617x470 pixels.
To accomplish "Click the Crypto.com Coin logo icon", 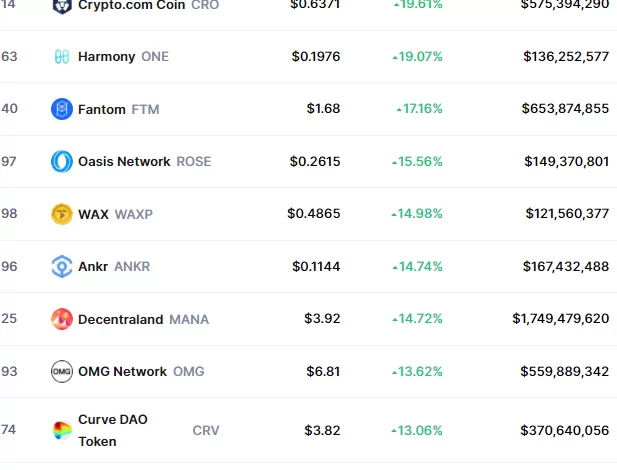I will tap(62, 5).
